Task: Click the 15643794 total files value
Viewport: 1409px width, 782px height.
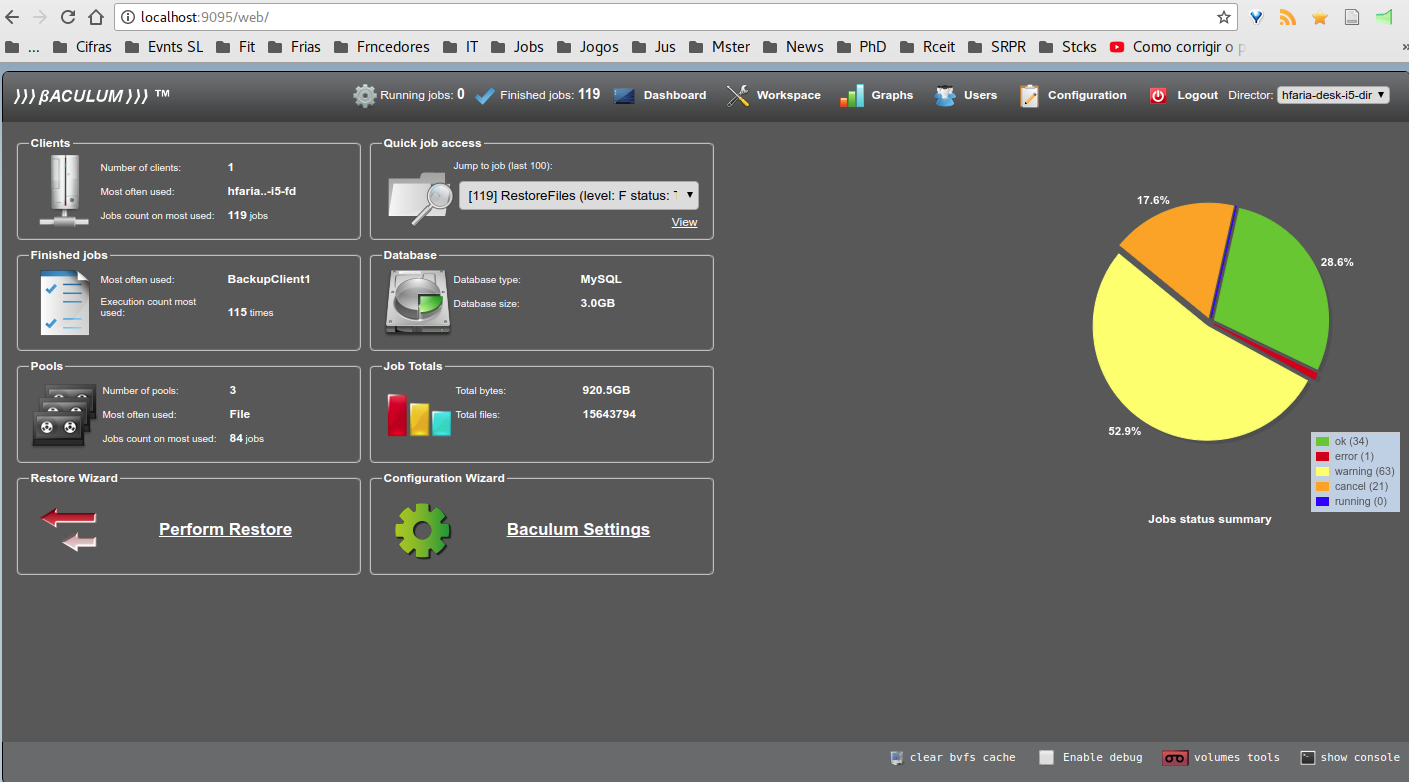Action: (609, 414)
